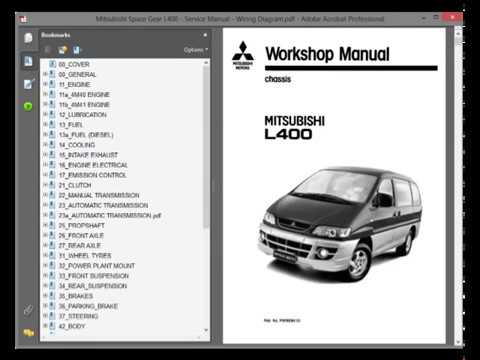Go to the 12_LUBRICATION bookmark
Screen dimensions: 480x360
coord(82,115)
